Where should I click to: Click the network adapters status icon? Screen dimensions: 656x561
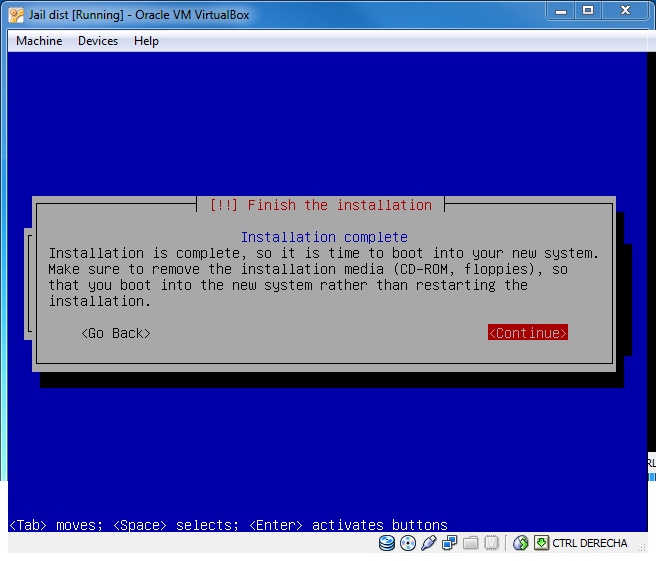449,543
